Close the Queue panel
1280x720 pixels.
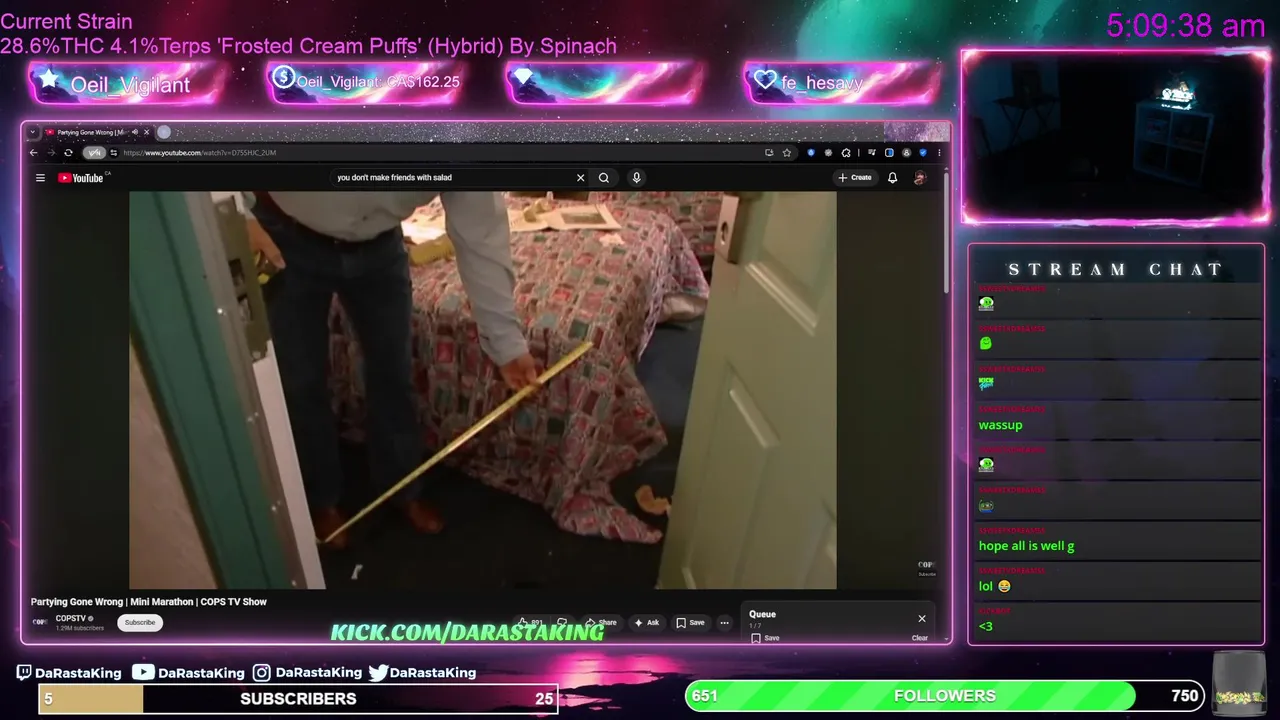pos(922,619)
